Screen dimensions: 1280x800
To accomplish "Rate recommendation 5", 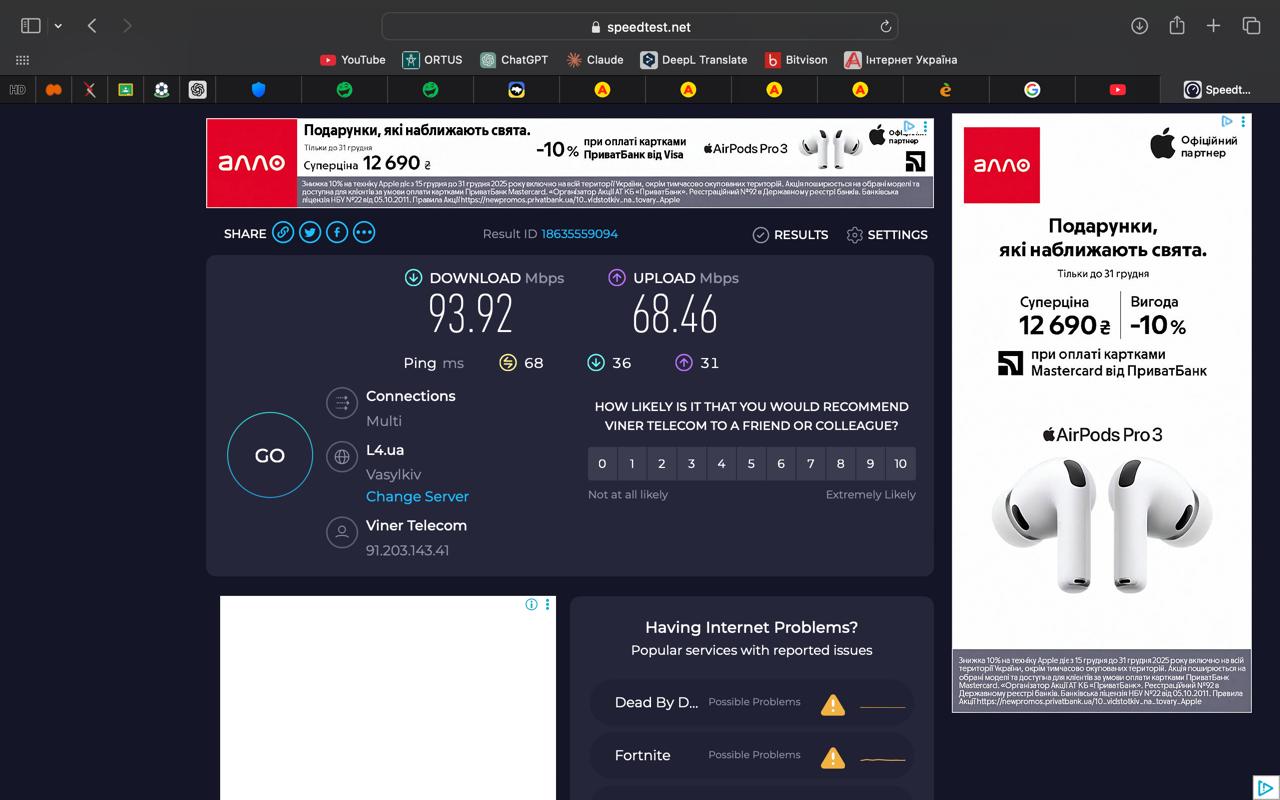I will (751, 464).
